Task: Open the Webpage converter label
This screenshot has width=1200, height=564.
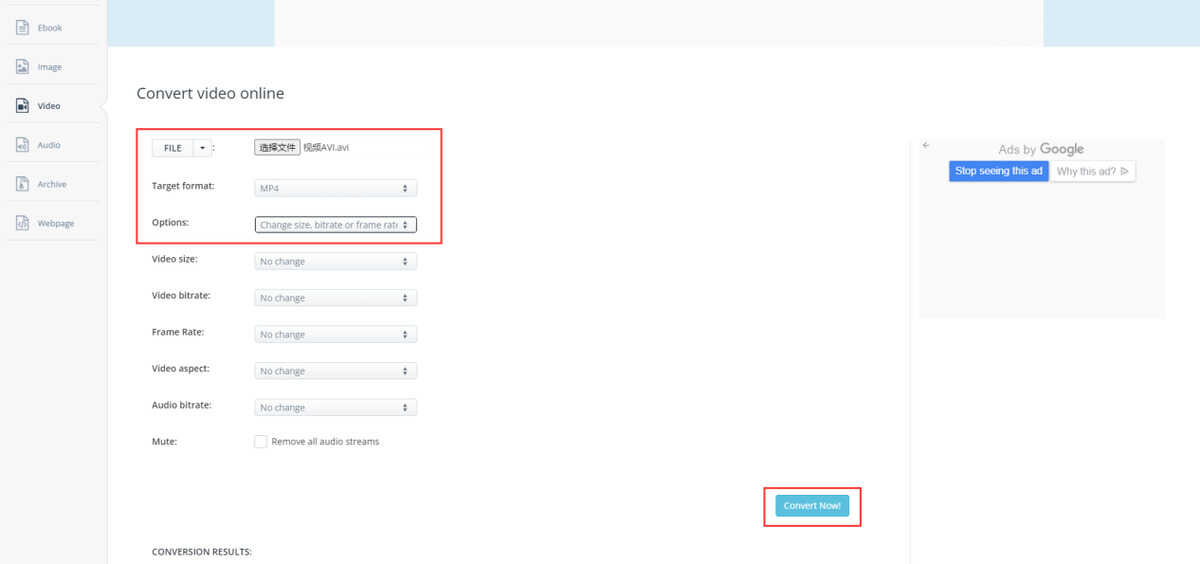Action: [x=56, y=223]
